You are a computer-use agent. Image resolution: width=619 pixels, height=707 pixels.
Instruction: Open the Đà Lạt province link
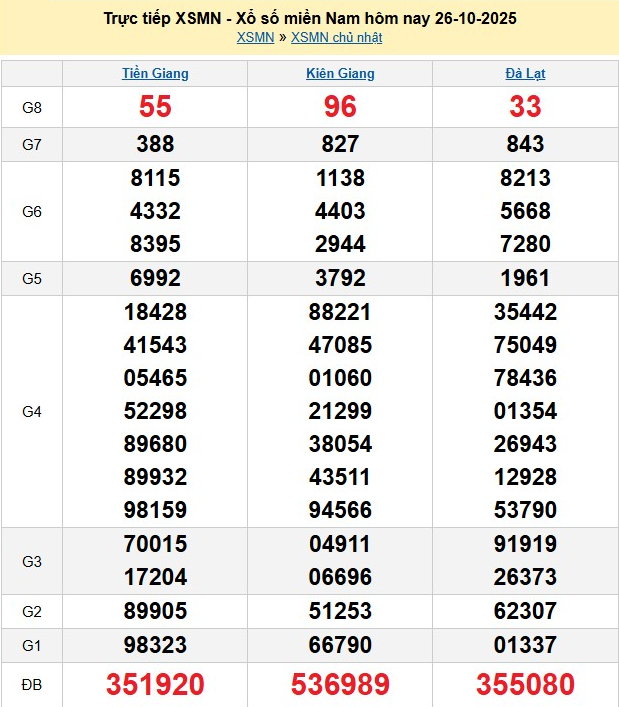(525, 74)
